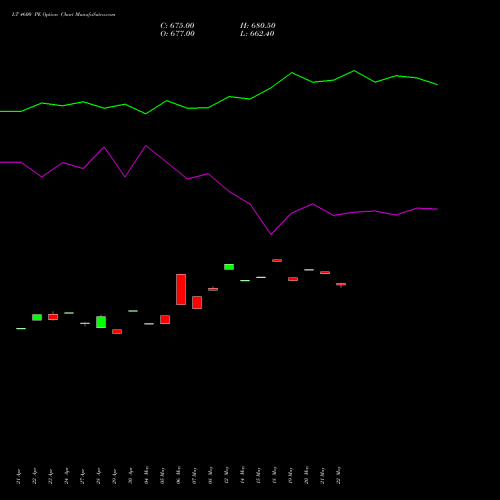This screenshot has height=500, width=500.
Task: Click the close price value C: 675.00
Action: pyautogui.click(x=177, y=26)
